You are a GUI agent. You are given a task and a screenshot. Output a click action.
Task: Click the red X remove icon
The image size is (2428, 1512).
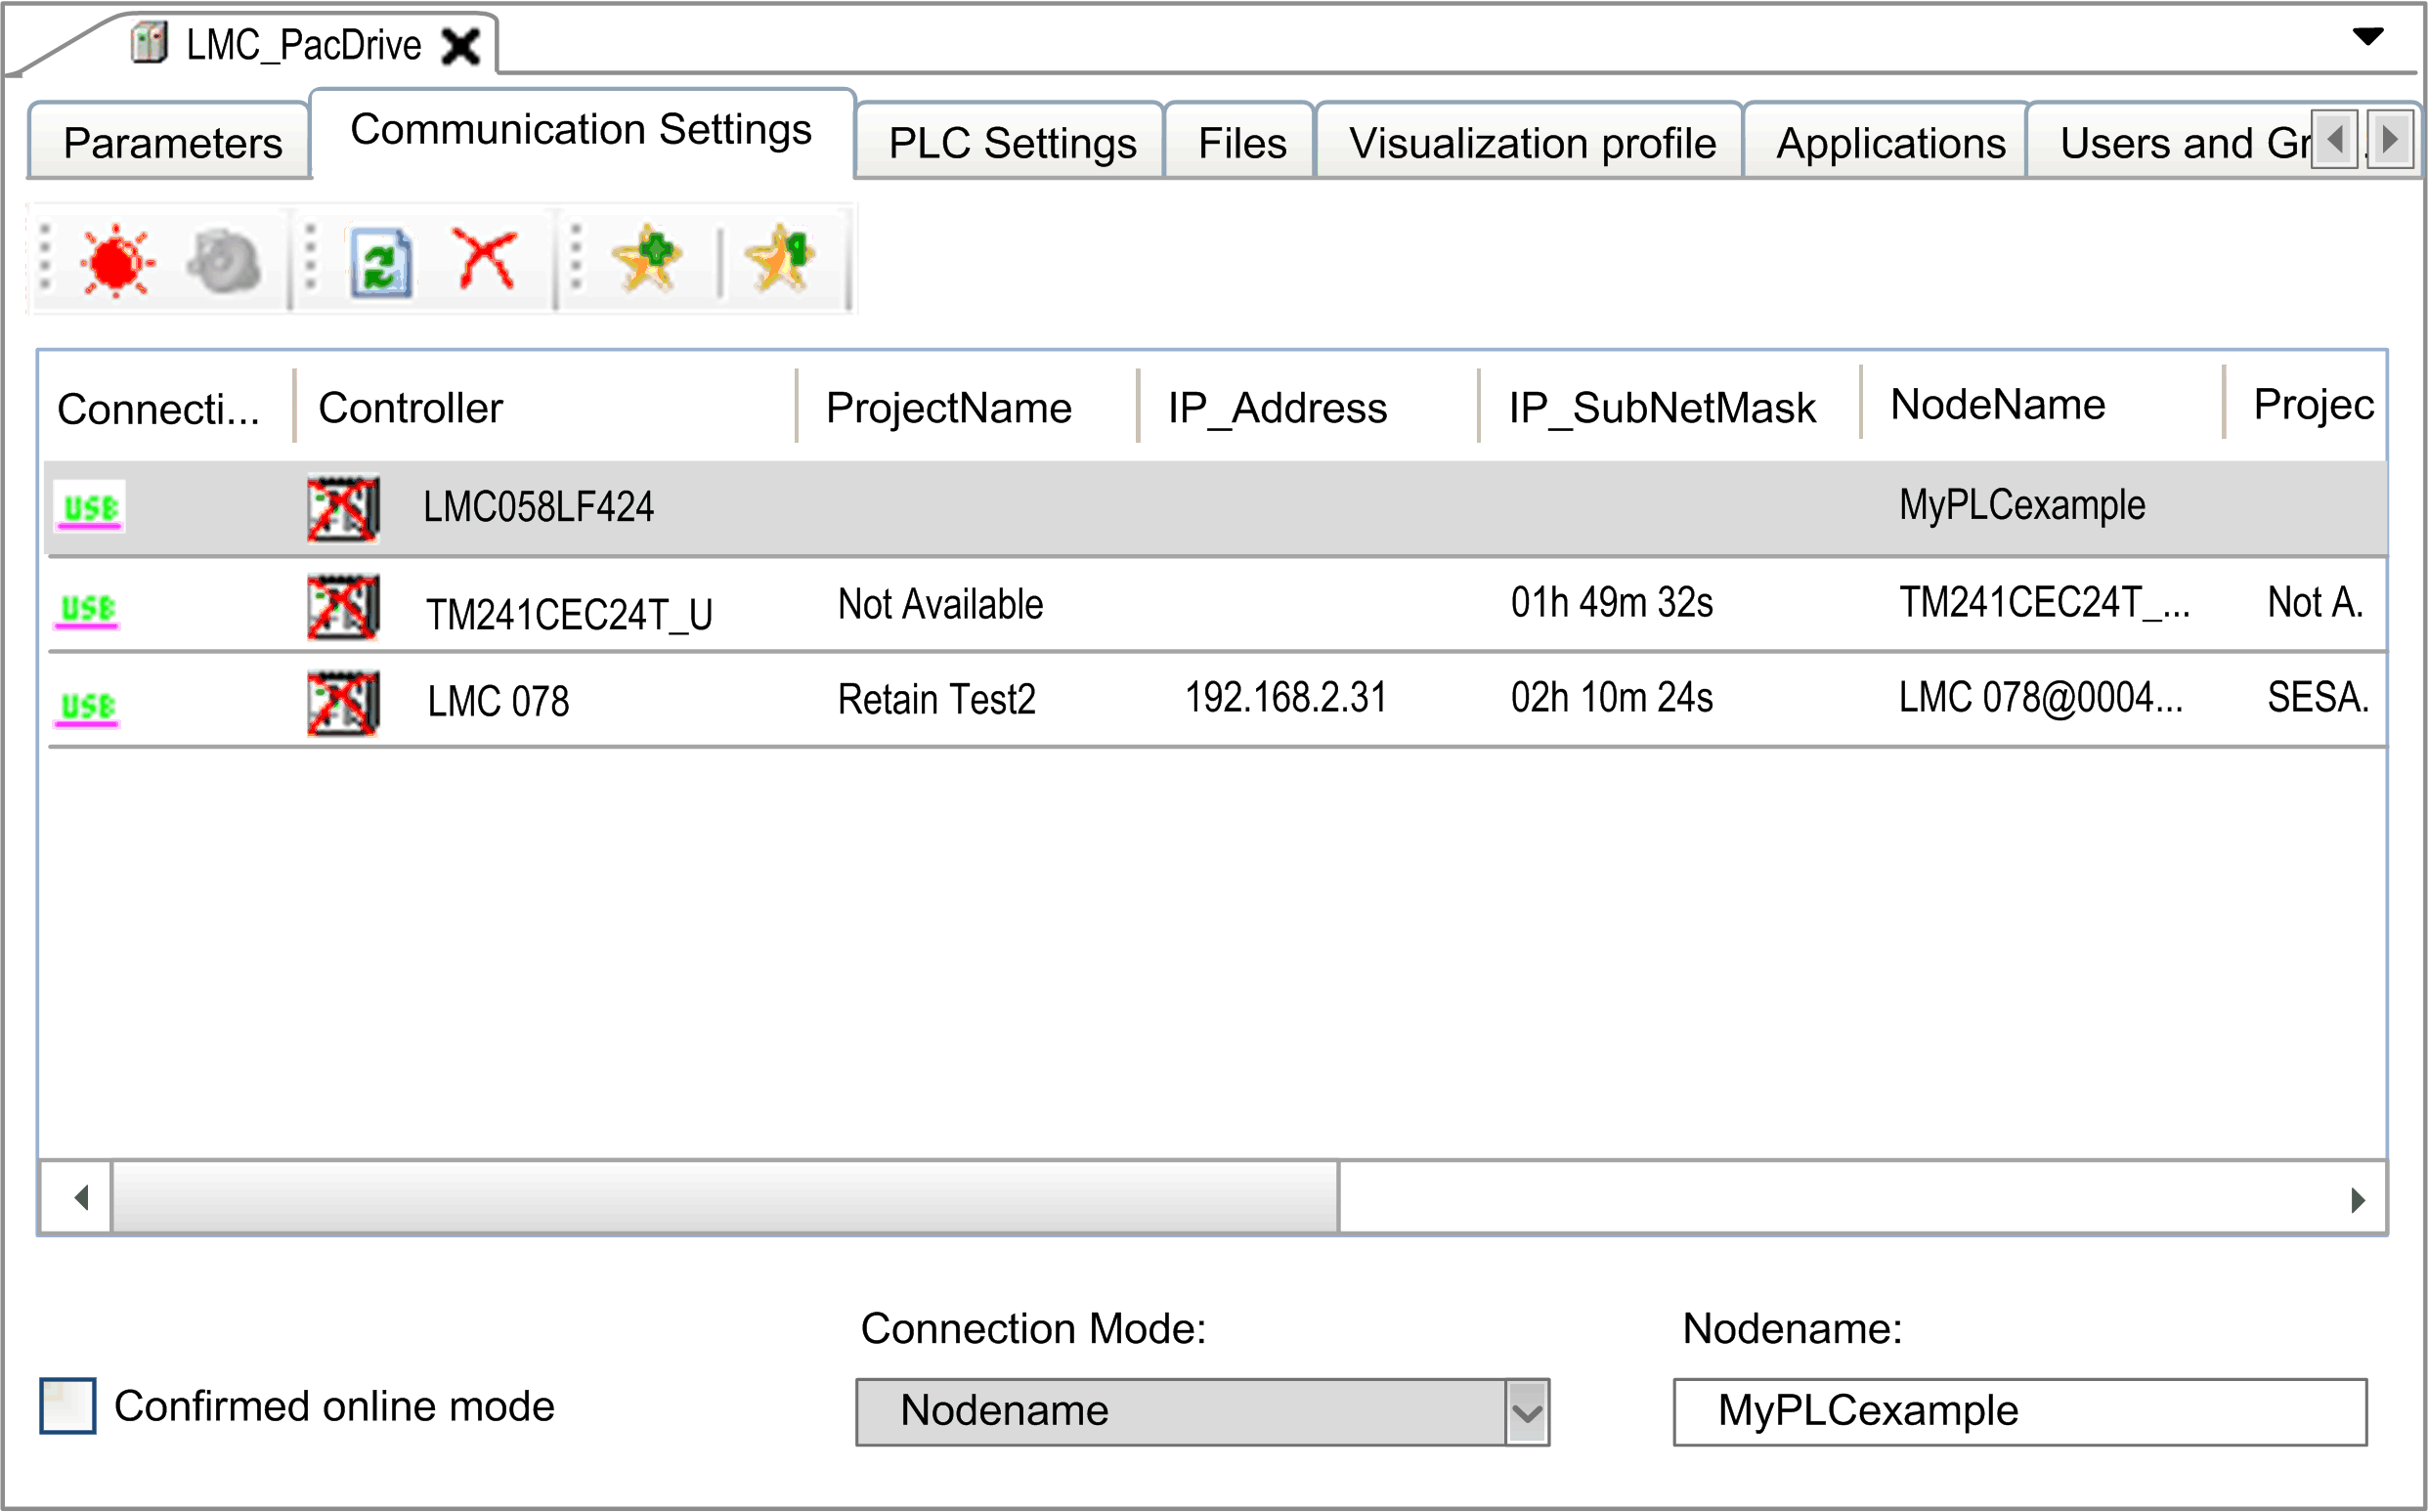[x=486, y=259]
